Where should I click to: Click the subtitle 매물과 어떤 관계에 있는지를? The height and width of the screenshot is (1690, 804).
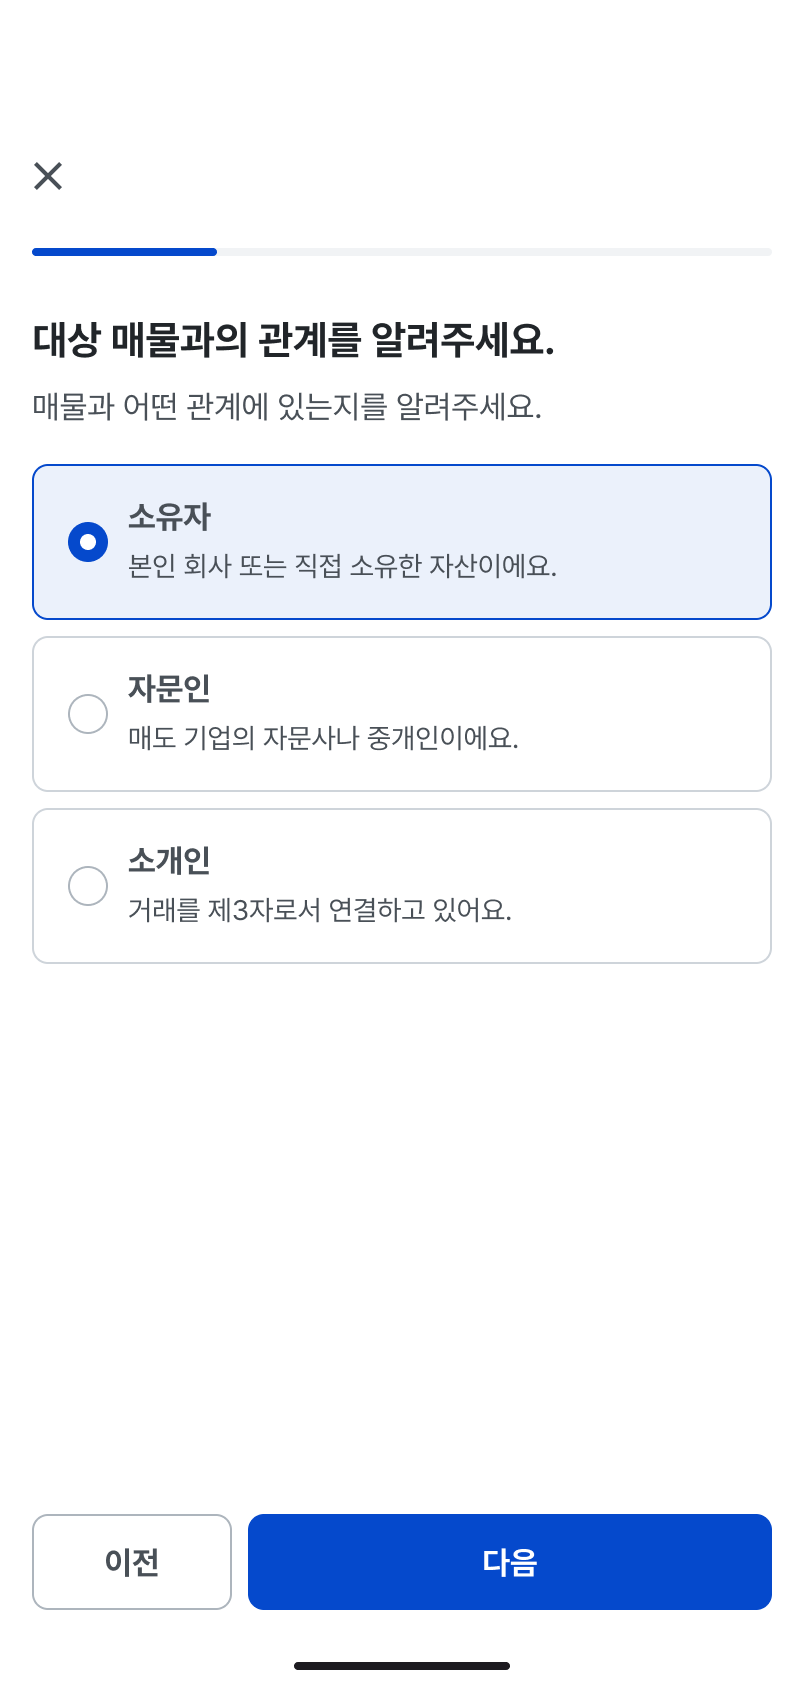coord(287,407)
